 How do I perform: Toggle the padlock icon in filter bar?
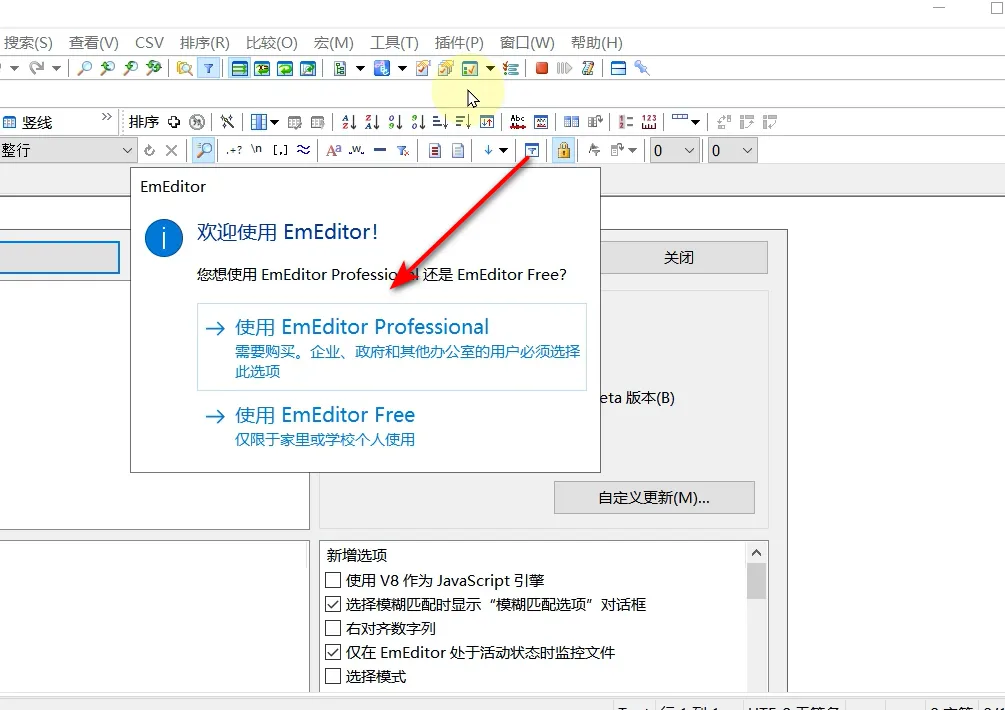click(x=563, y=151)
